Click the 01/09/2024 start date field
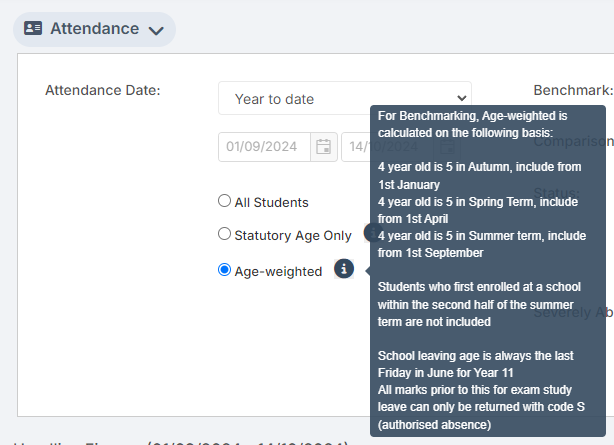 point(264,147)
